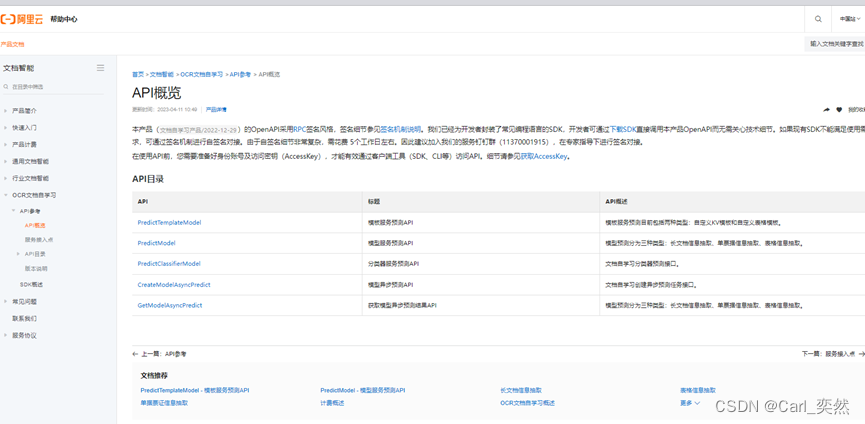Viewport: 865px width, 424px height.
Task: Select 版本说明 in the sidebar
Action: coord(36,269)
